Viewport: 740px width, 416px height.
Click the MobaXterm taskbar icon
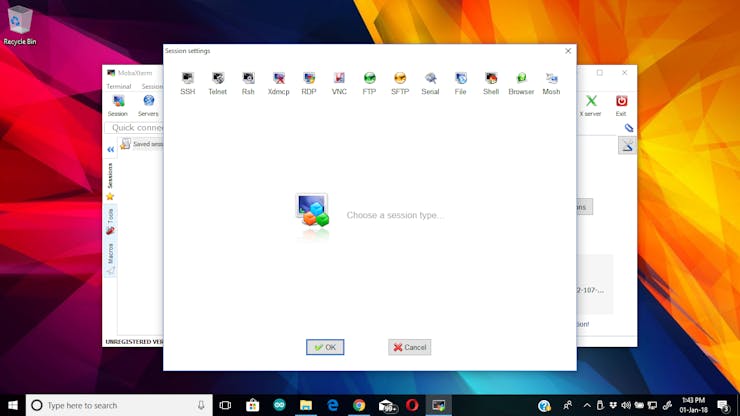tap(438, 405)
